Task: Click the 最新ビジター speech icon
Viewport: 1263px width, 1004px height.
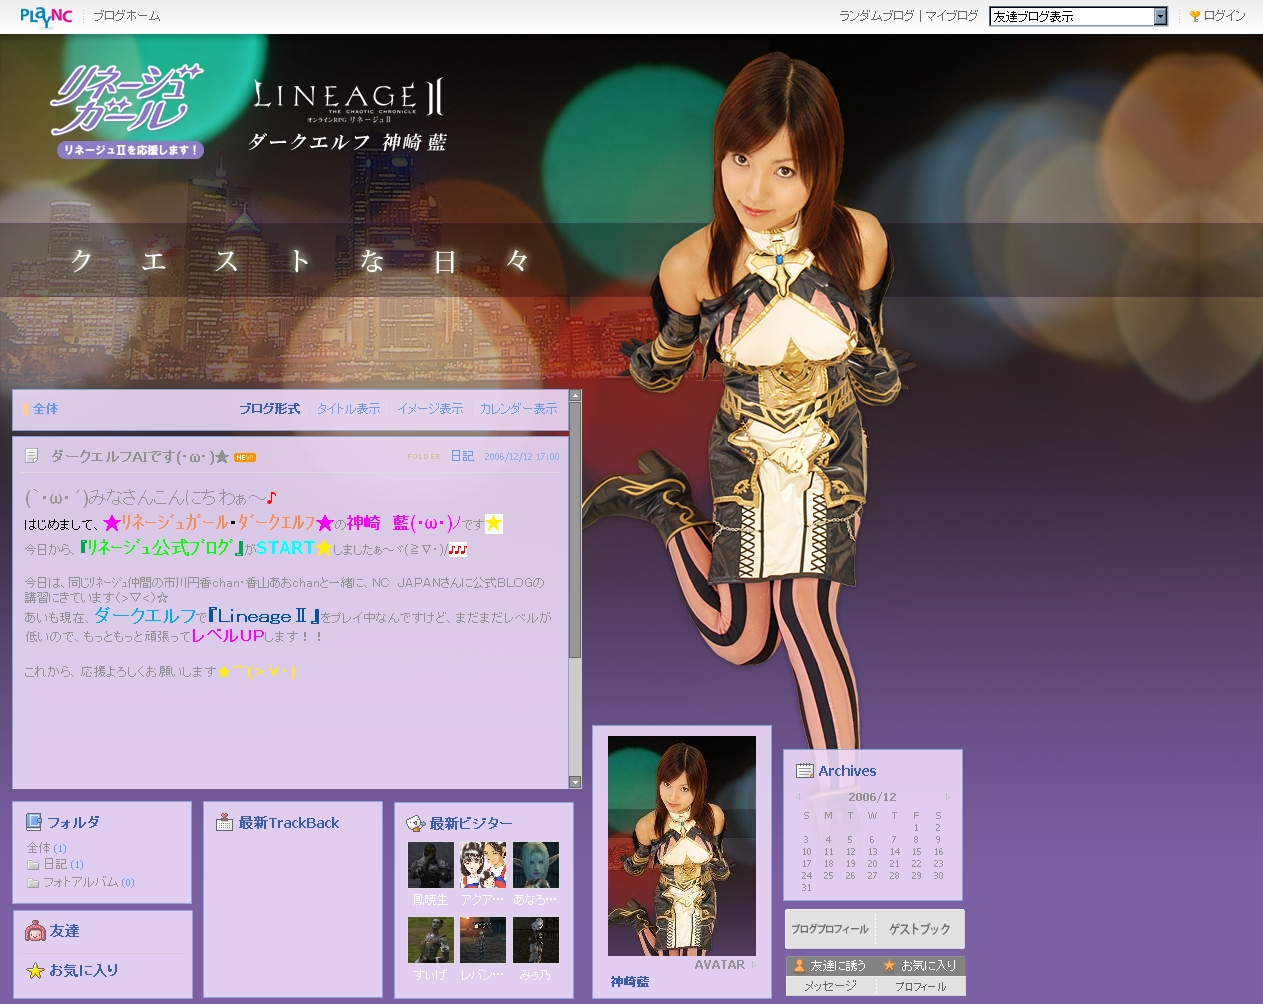Action: tap(416, 823)
